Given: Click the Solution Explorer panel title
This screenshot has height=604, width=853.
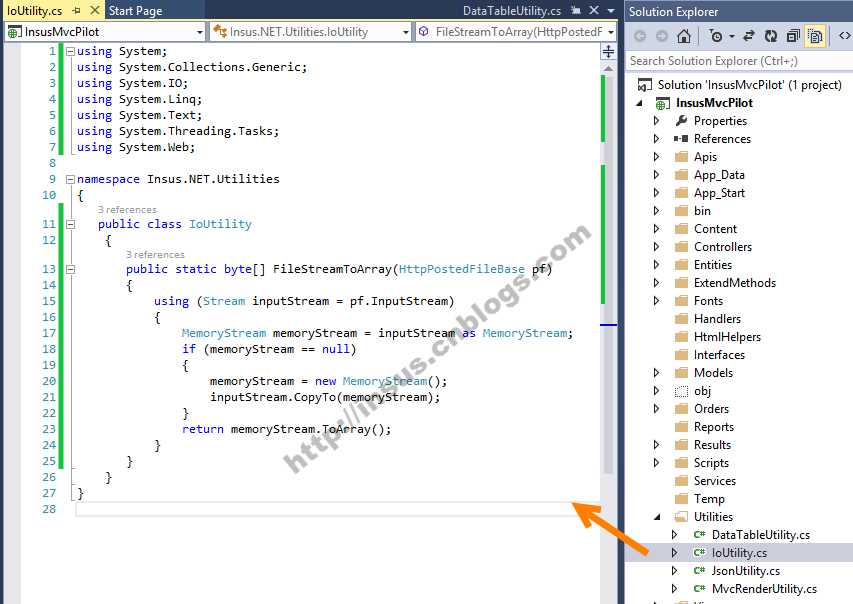Looking at the screenshot, I should click(x=673, y=11).
